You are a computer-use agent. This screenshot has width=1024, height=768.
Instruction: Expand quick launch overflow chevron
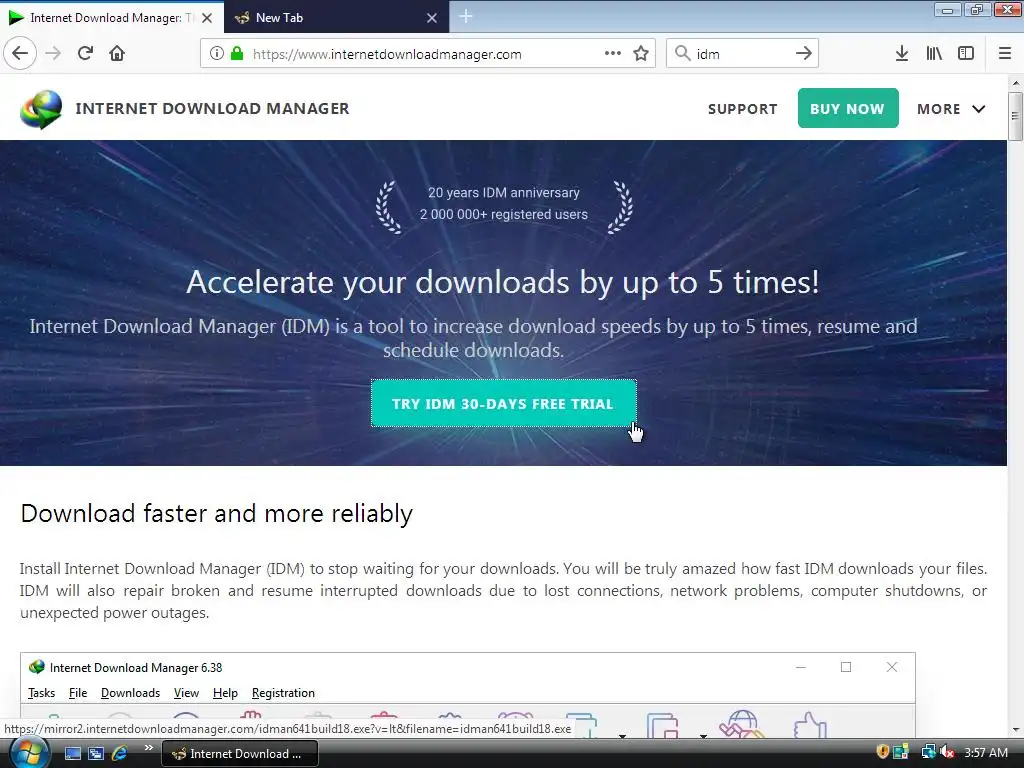[x=149, y=748]
